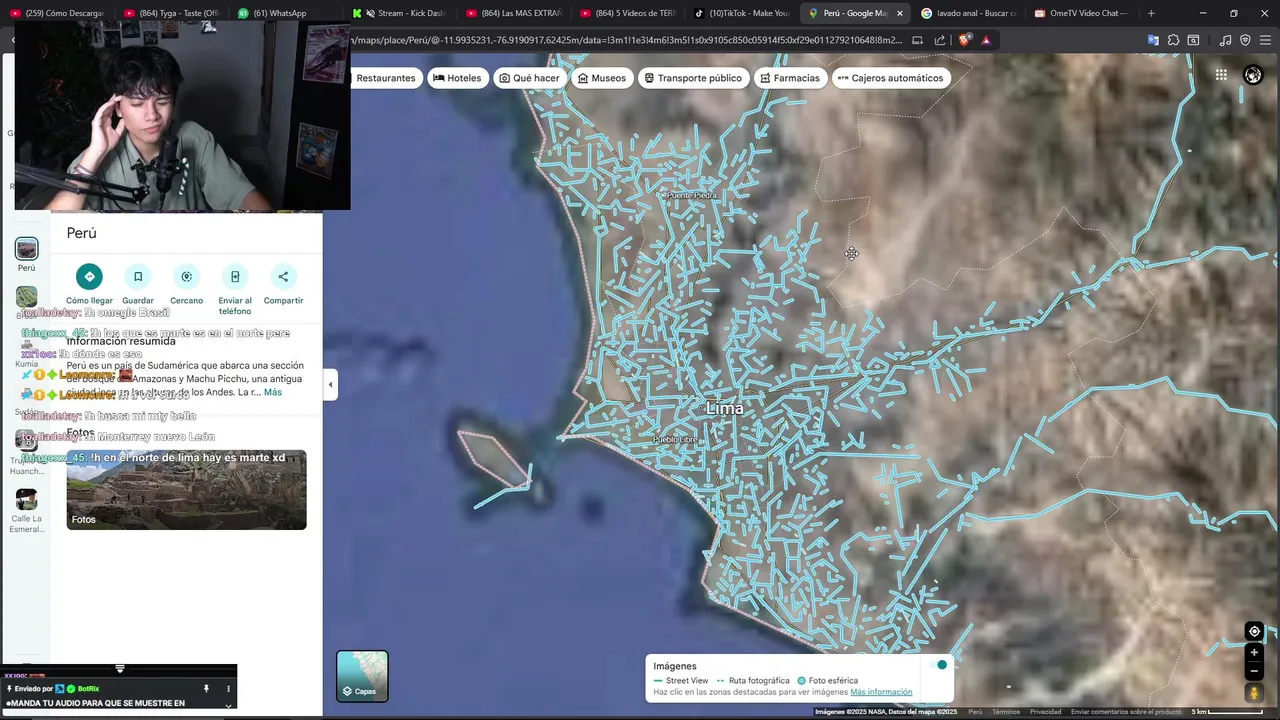1280x720 pixels.
Task: Filter map by Hoteles
Action: coord(457,78)
